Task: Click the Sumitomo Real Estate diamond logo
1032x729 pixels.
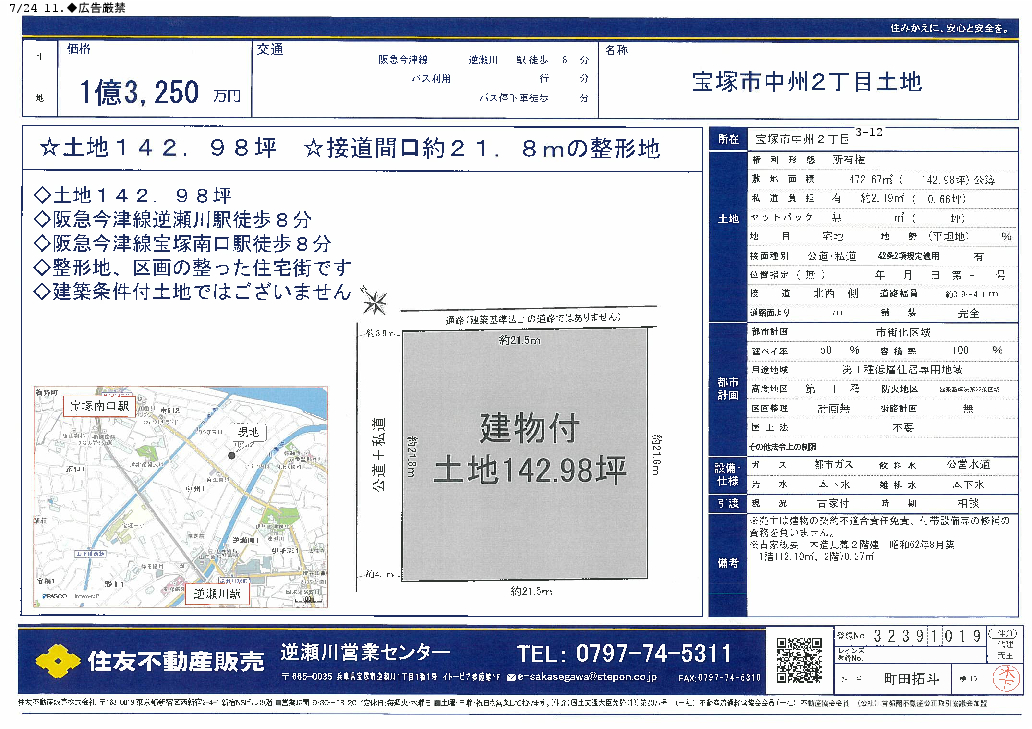Action: coord(56,659)
